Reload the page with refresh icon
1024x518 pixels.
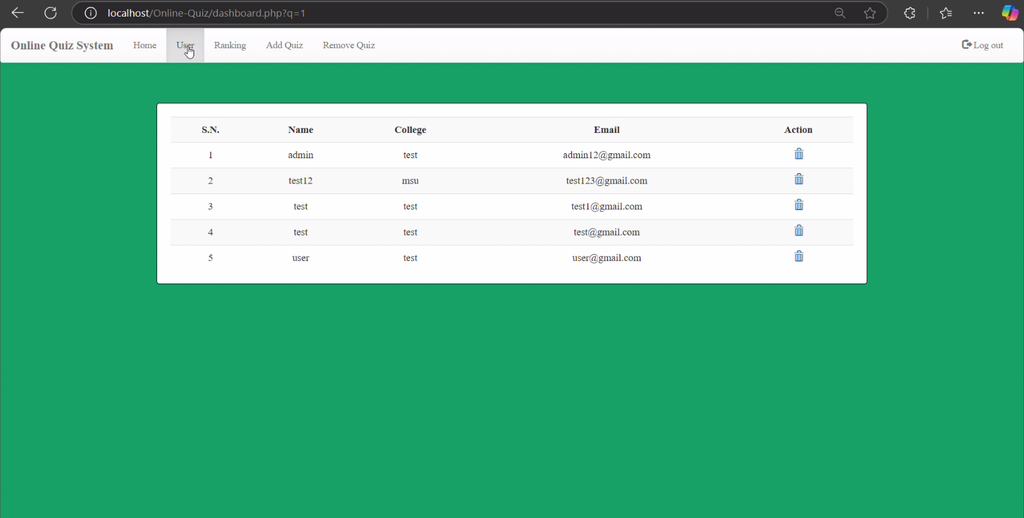[x=50, y=12]
